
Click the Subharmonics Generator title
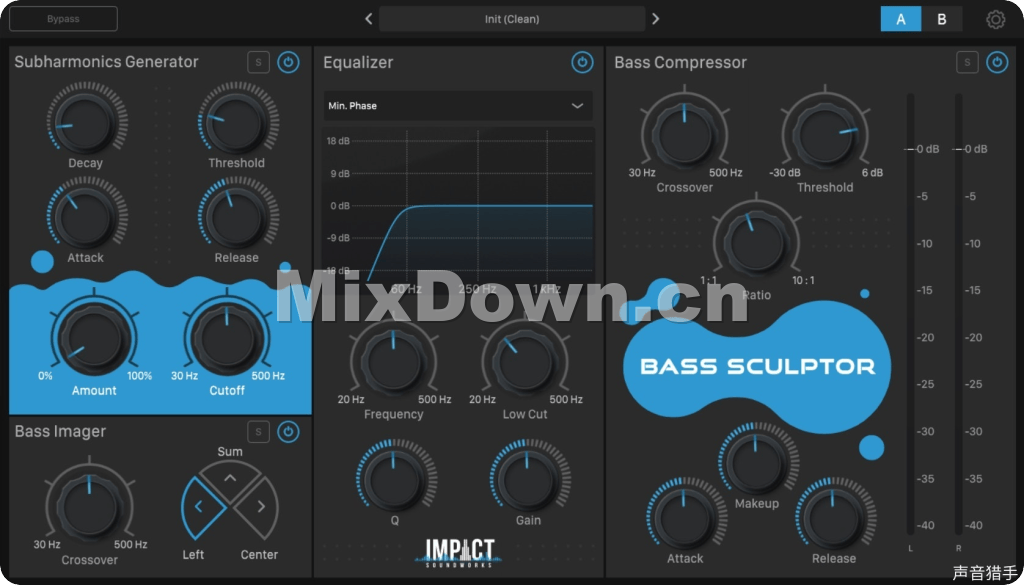pyautogui.click(x=106, y=62)
